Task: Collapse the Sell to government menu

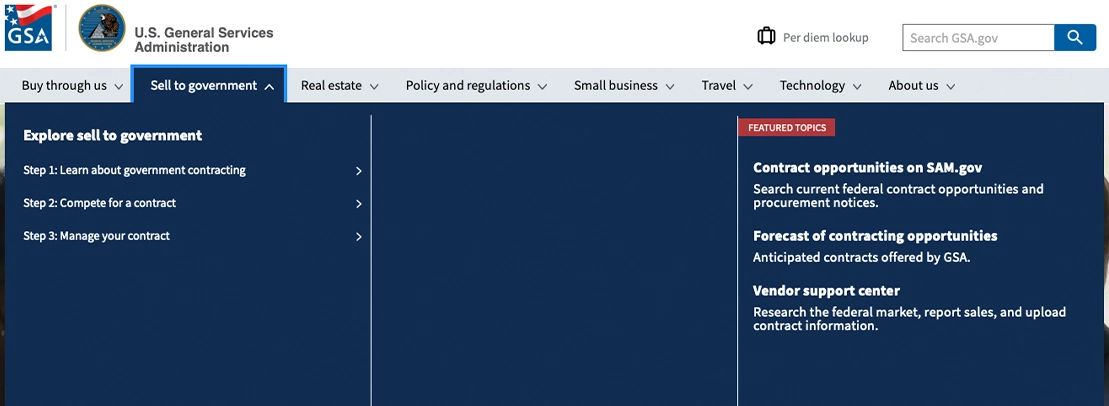Action: 209,86
